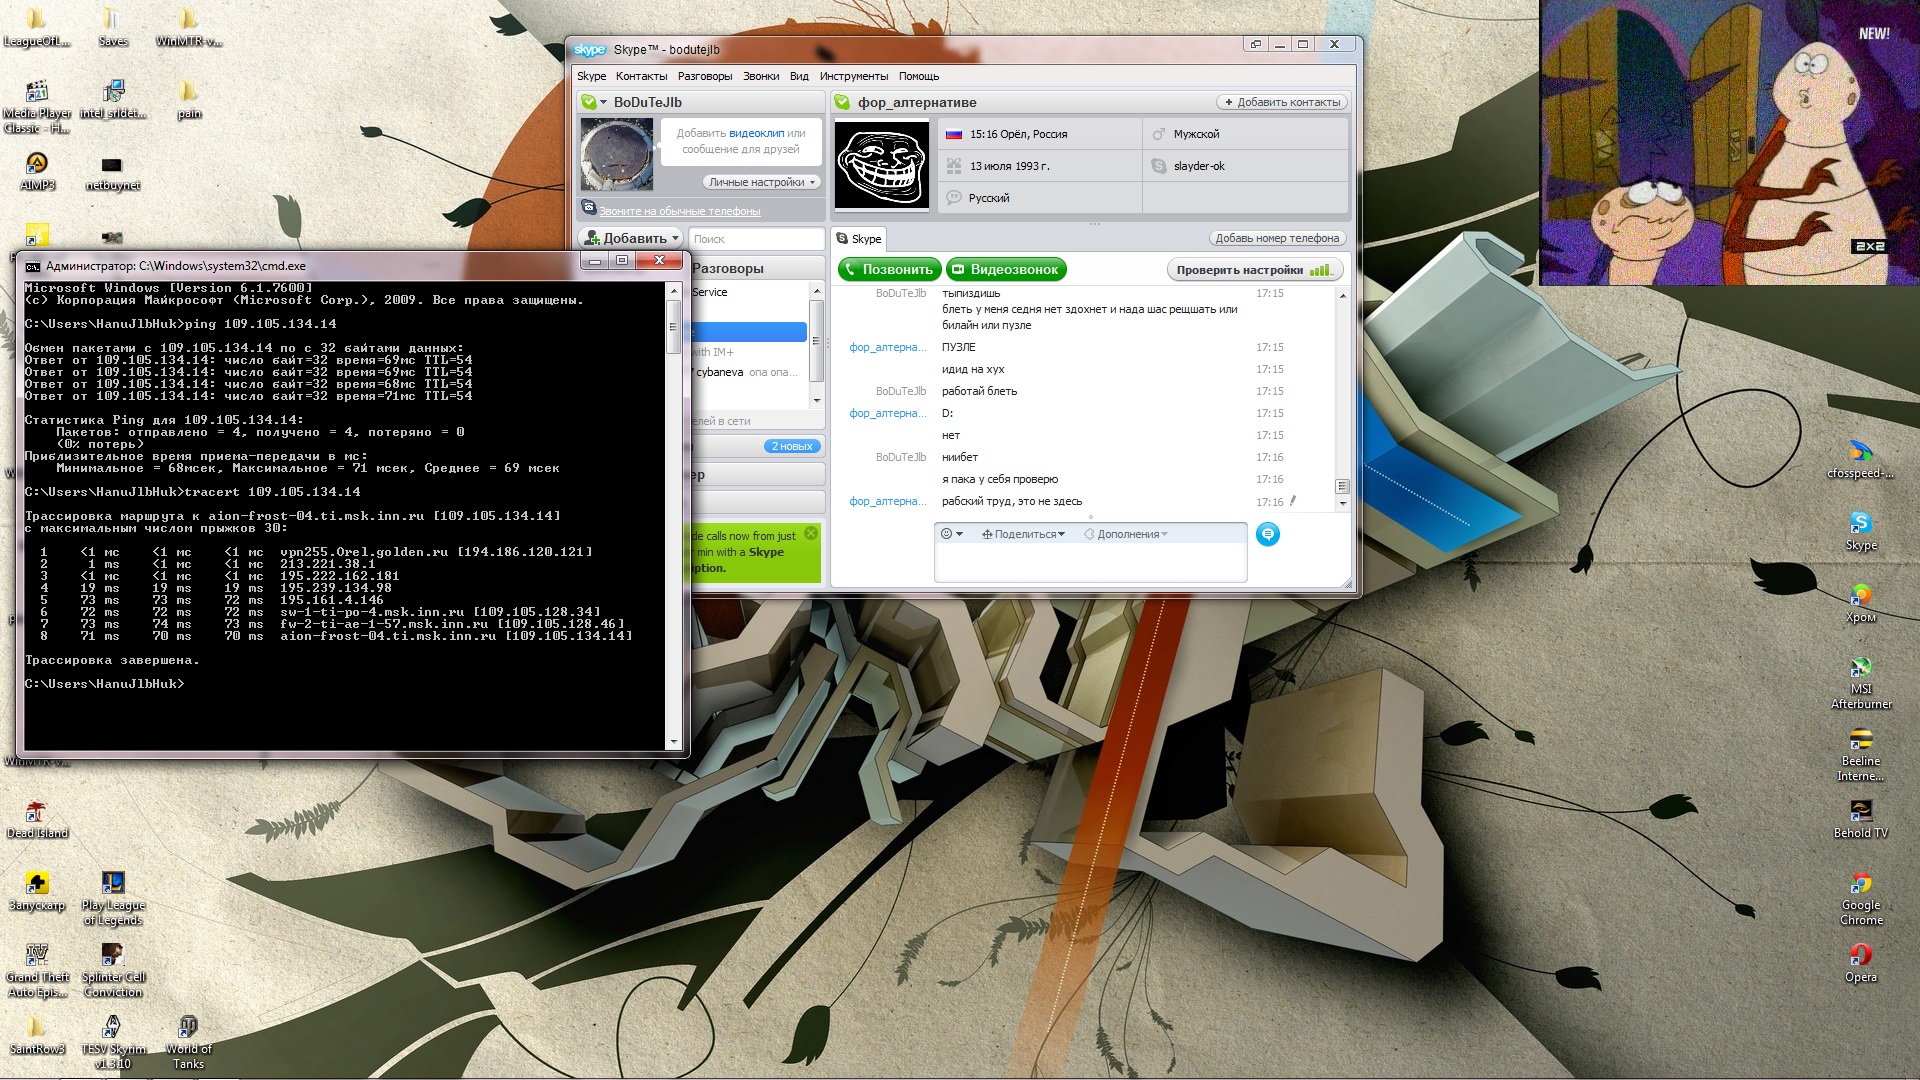Click chat history scrollbar down arrow
This screenshot has height=1080, width=1920.
click(x=1342, y=503)
